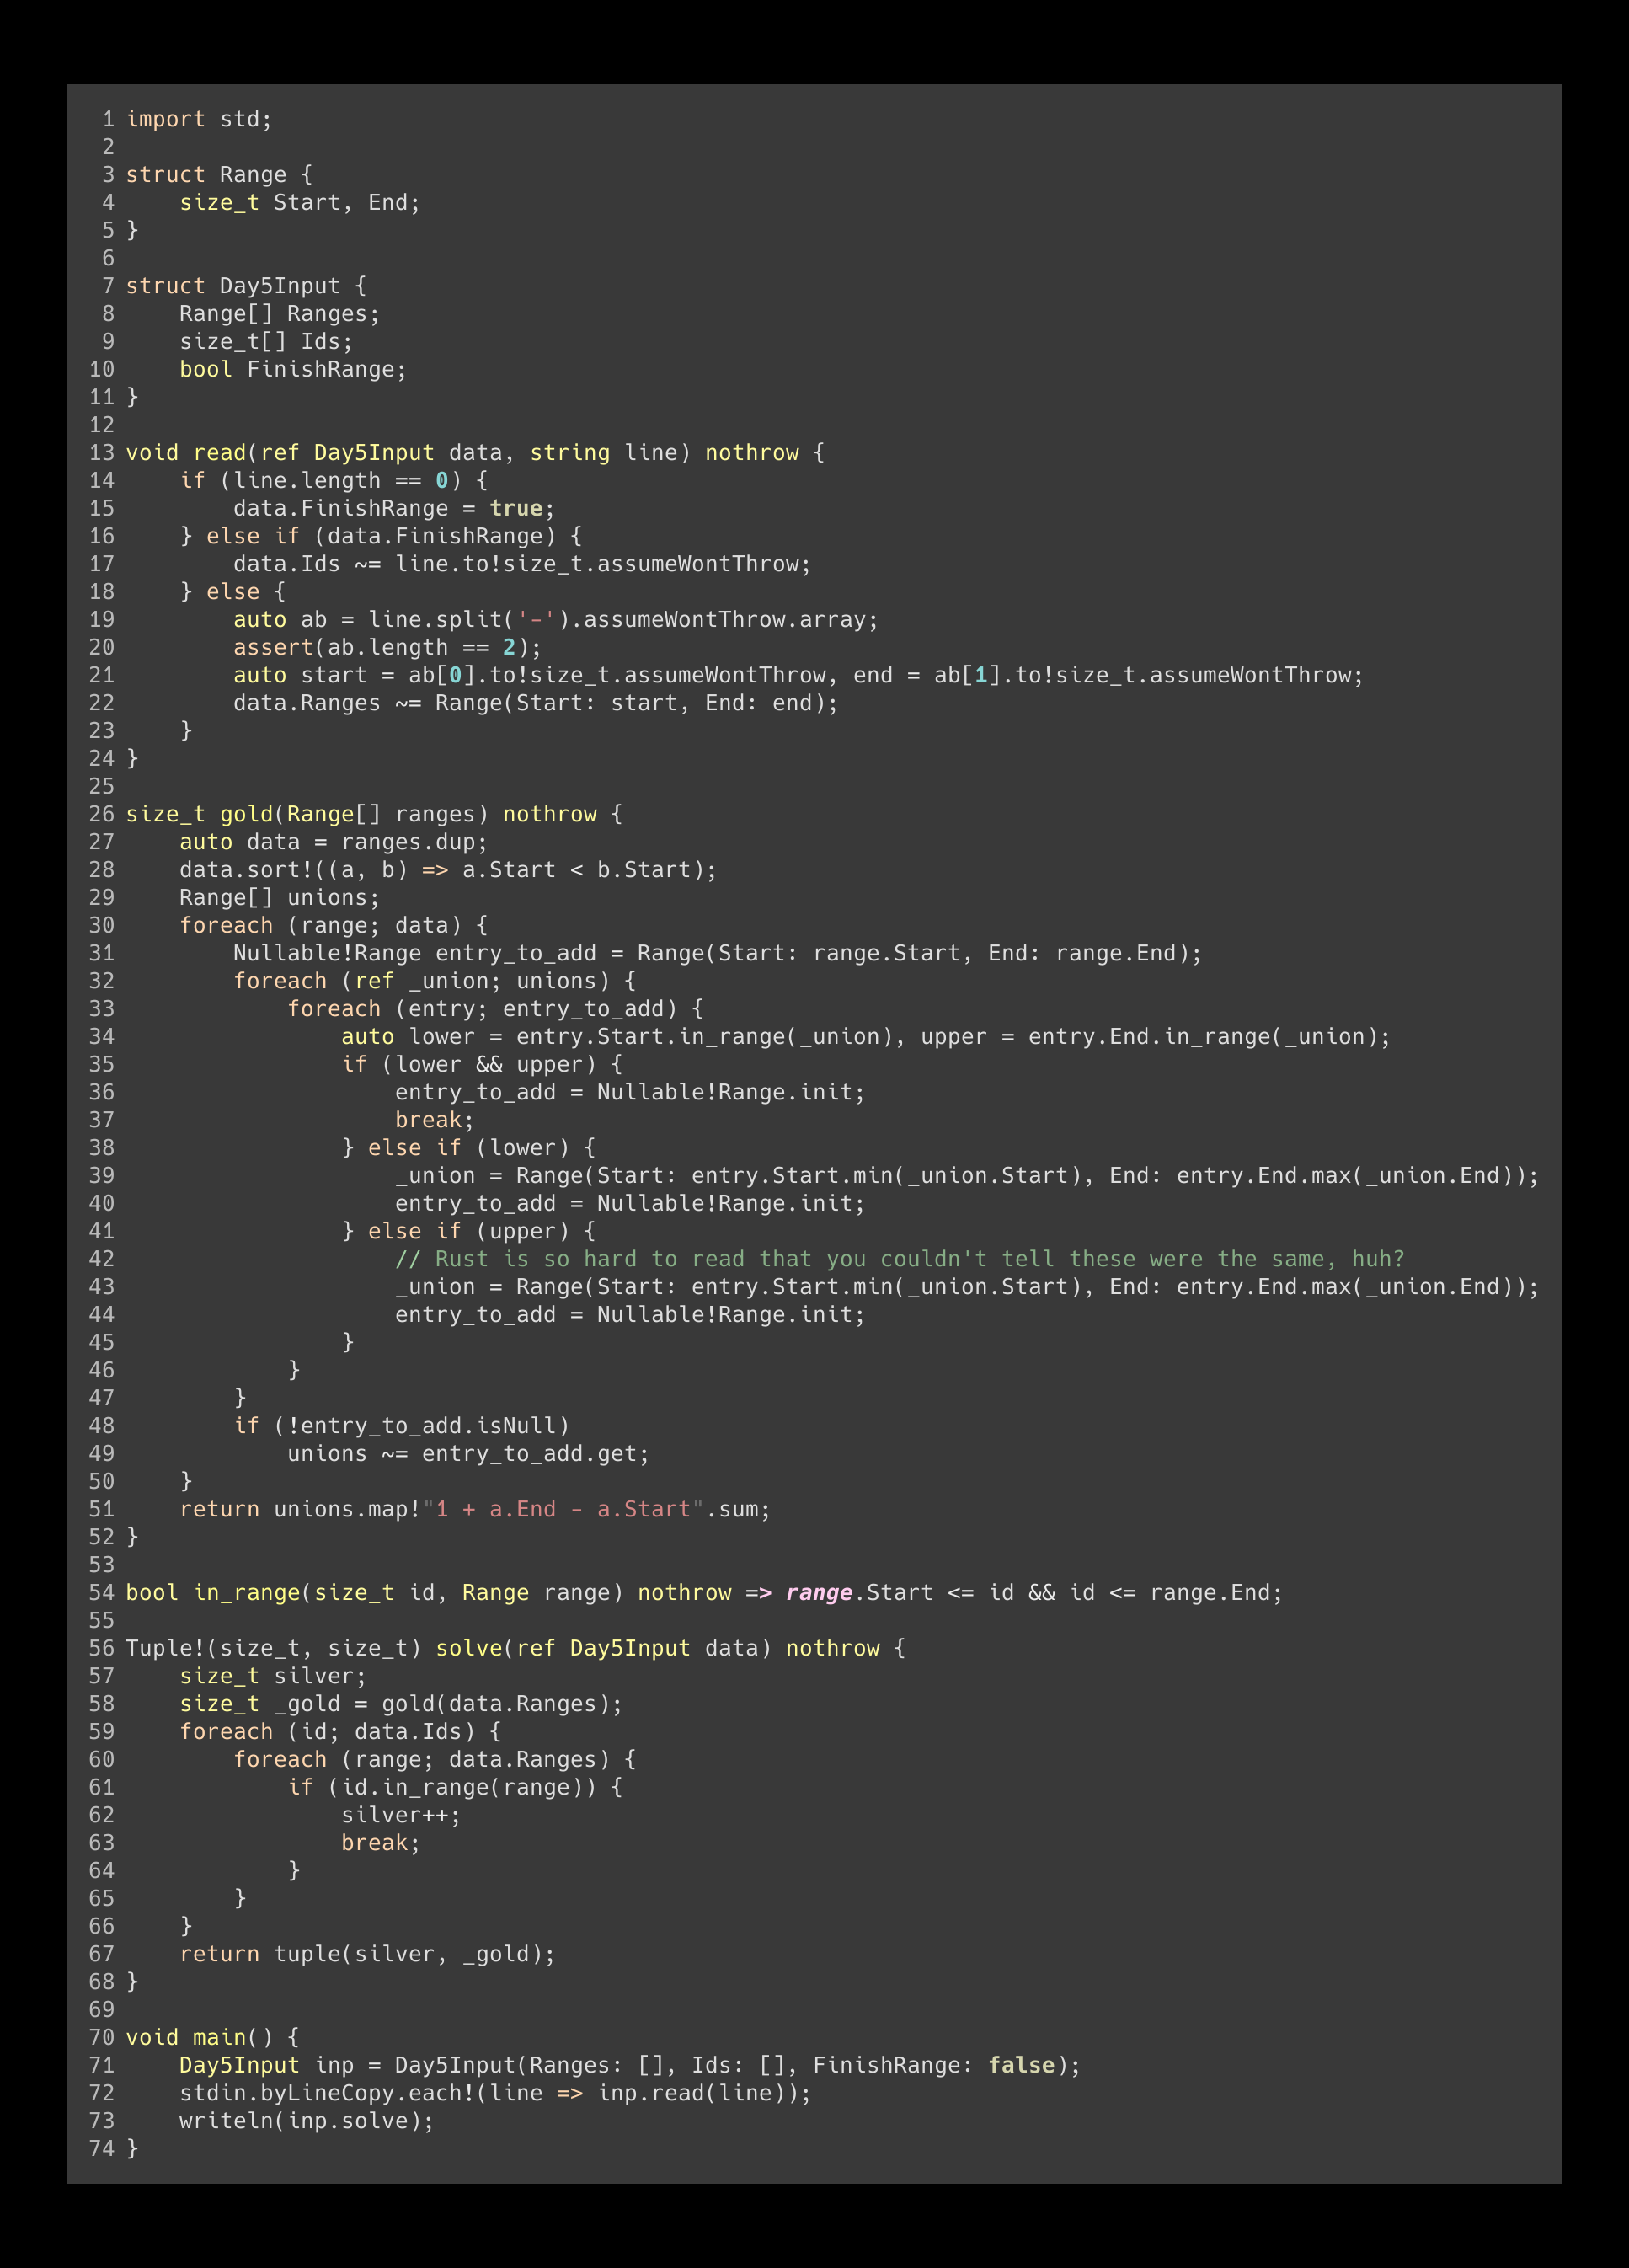
Task: Click the bold 'true' literal on line 15
Action: [515, 509]
